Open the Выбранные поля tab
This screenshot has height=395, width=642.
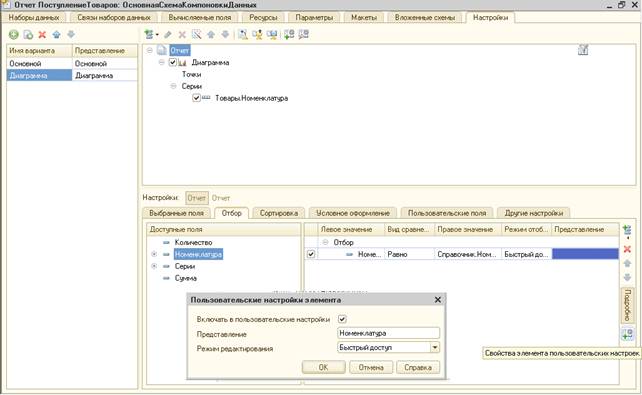[x=176, y=213]
